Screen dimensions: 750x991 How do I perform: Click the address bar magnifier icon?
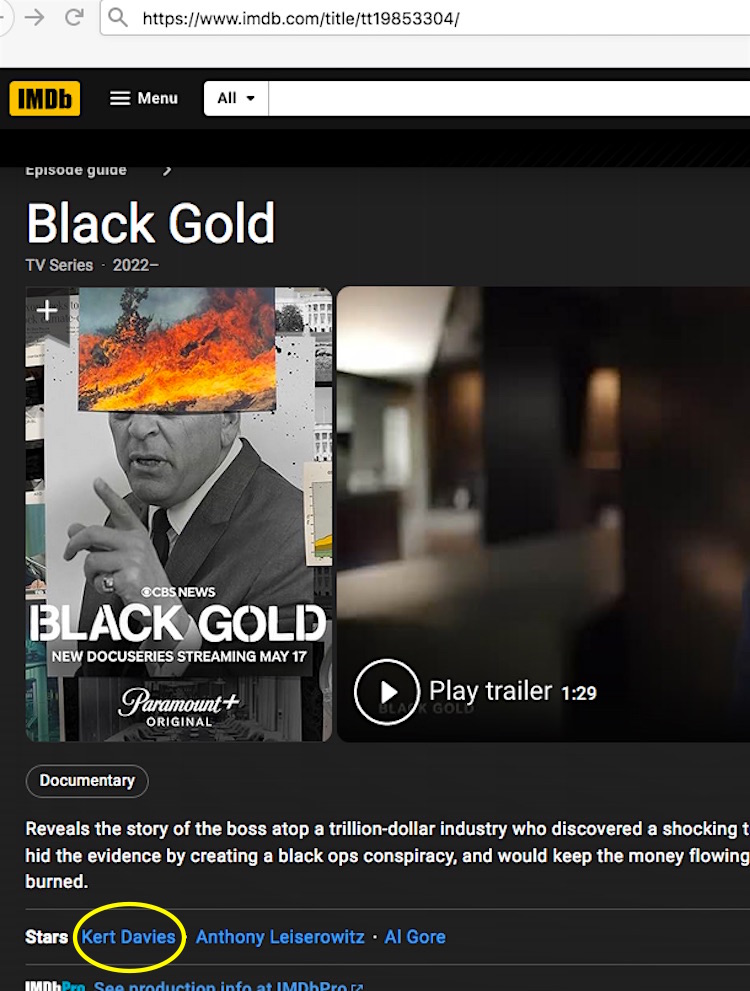(x=118, y=18)
